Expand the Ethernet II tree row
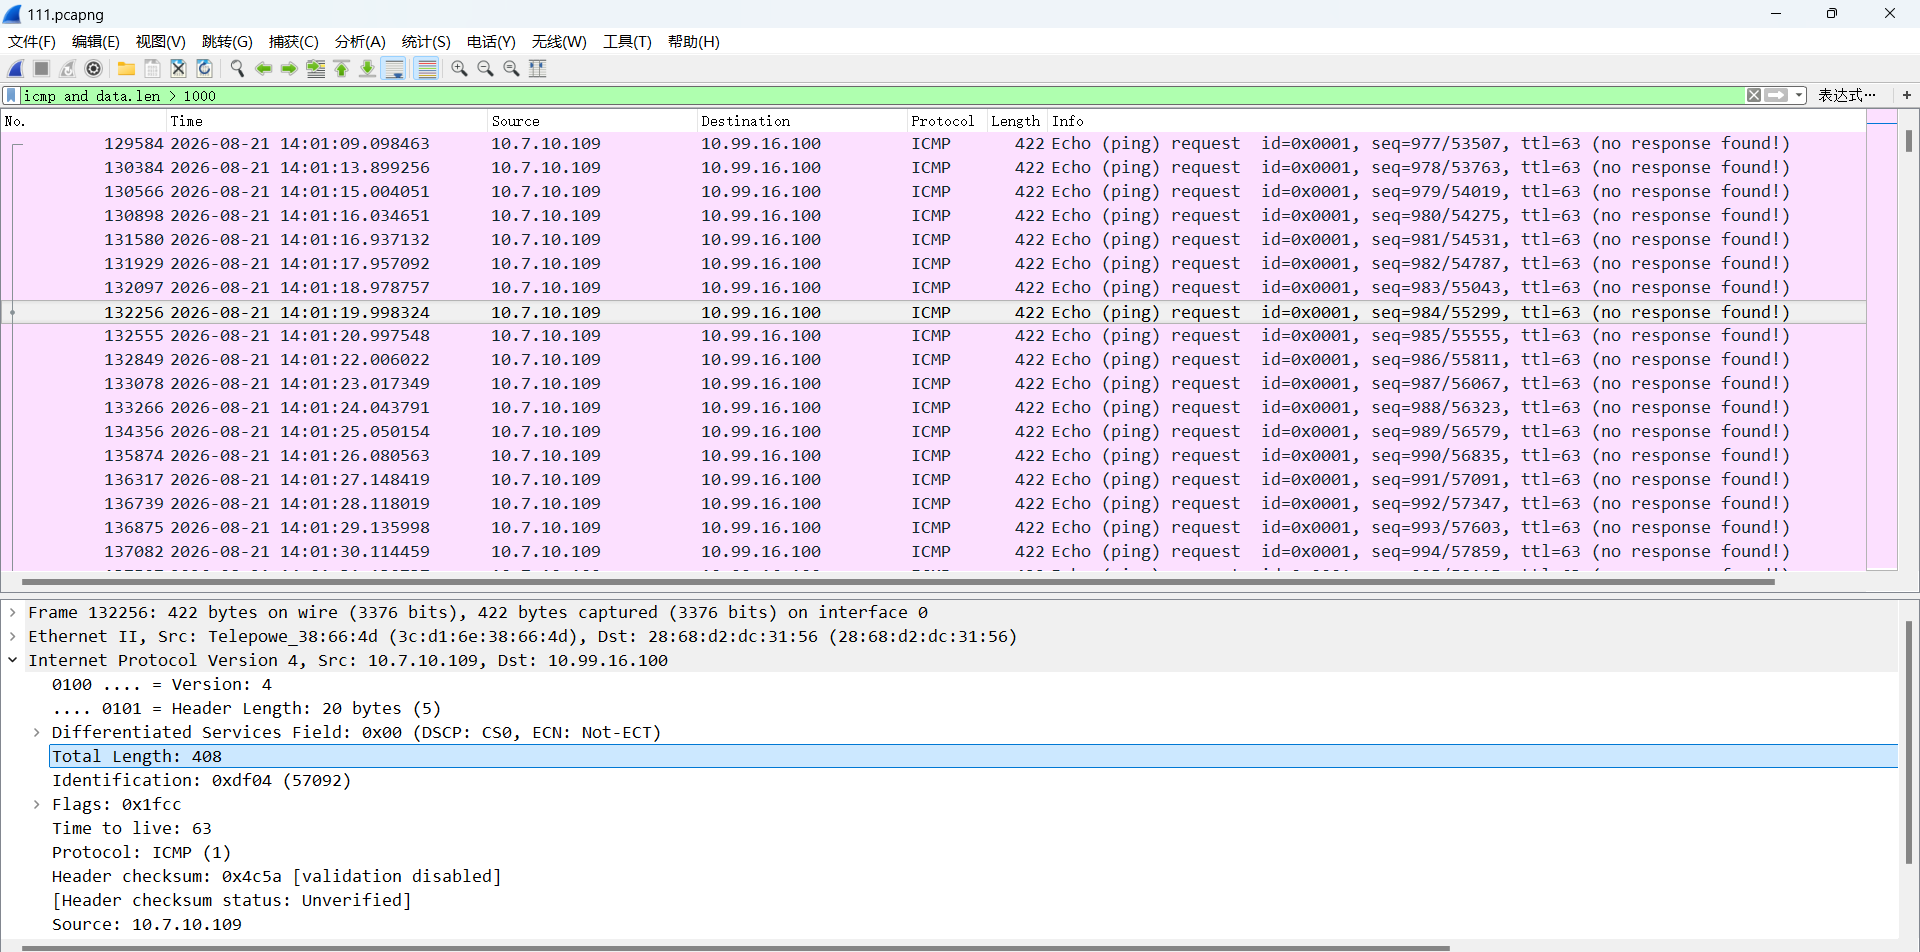This screenshot has width=1920, height=952. 13,636
